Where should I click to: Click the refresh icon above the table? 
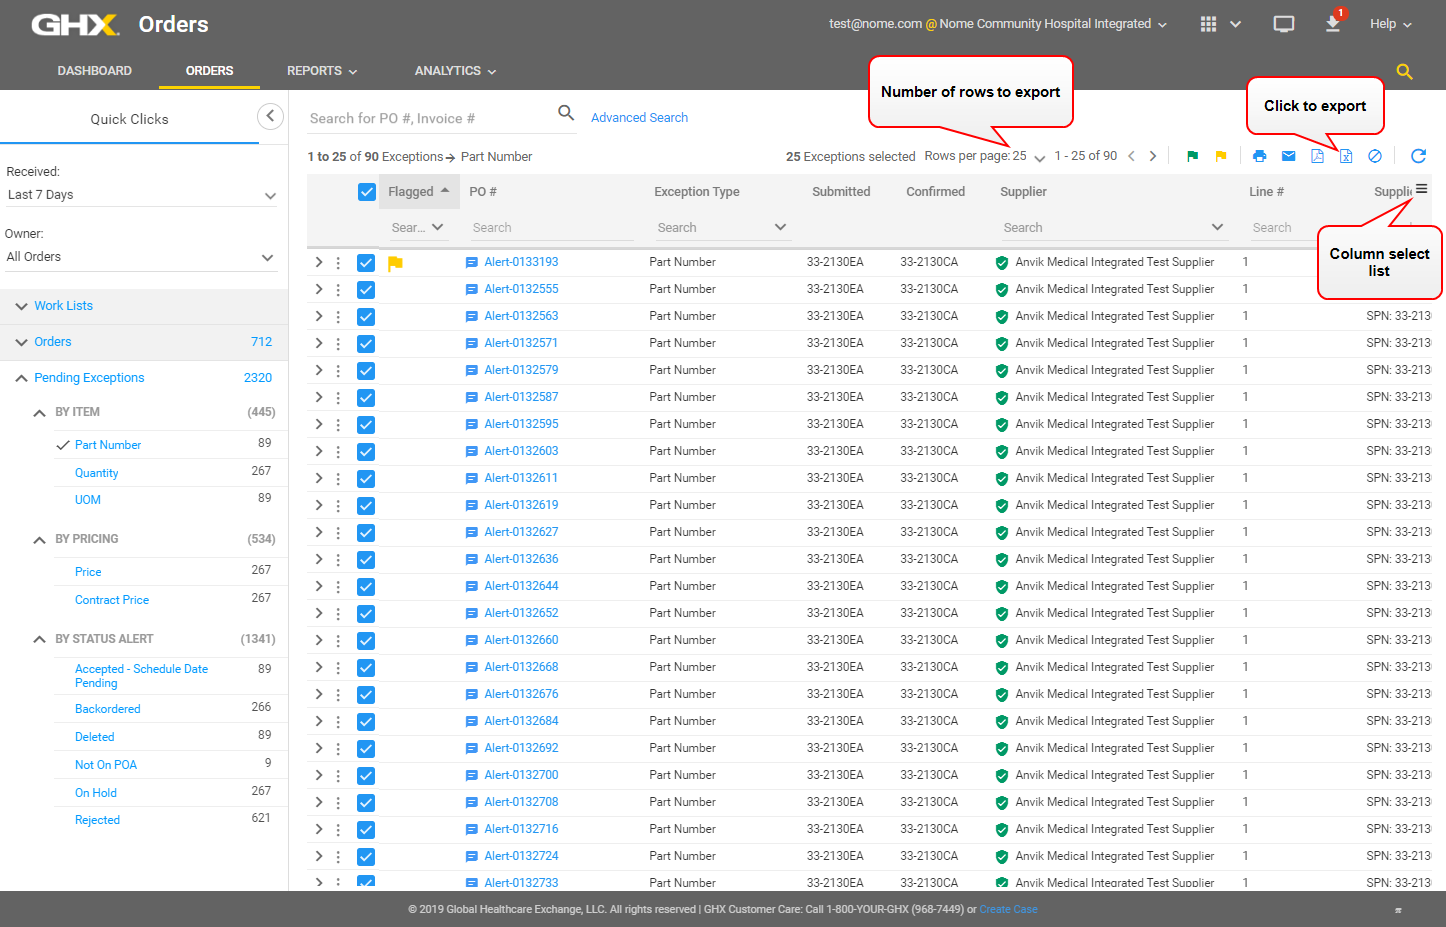pyautogui.click(x=1418, y=156)
